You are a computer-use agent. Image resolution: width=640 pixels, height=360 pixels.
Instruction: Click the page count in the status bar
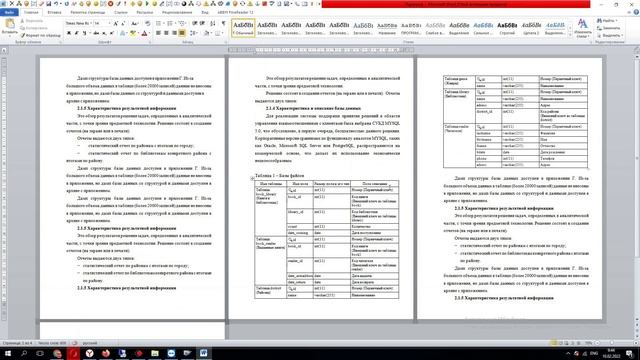17,343
